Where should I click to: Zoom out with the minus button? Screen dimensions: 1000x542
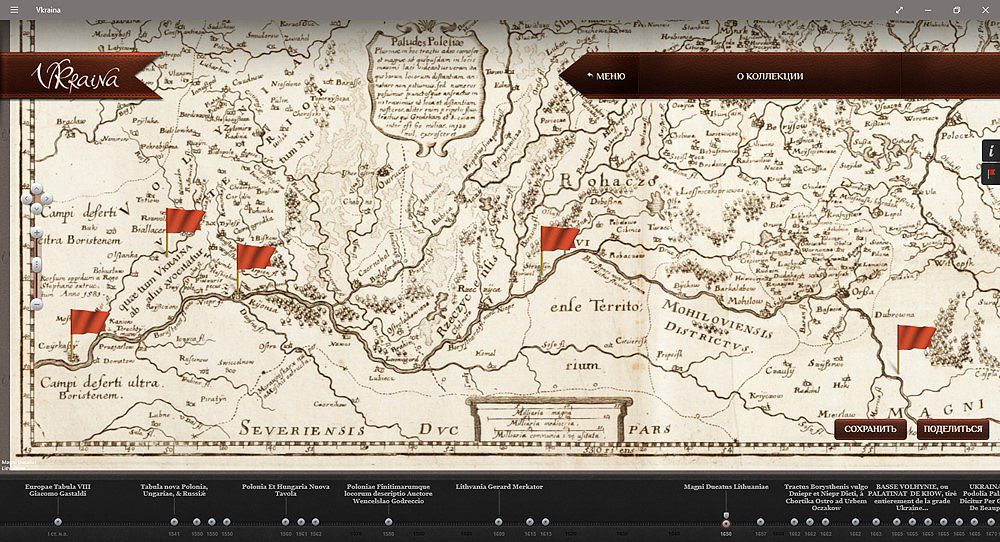coord(37,304)
